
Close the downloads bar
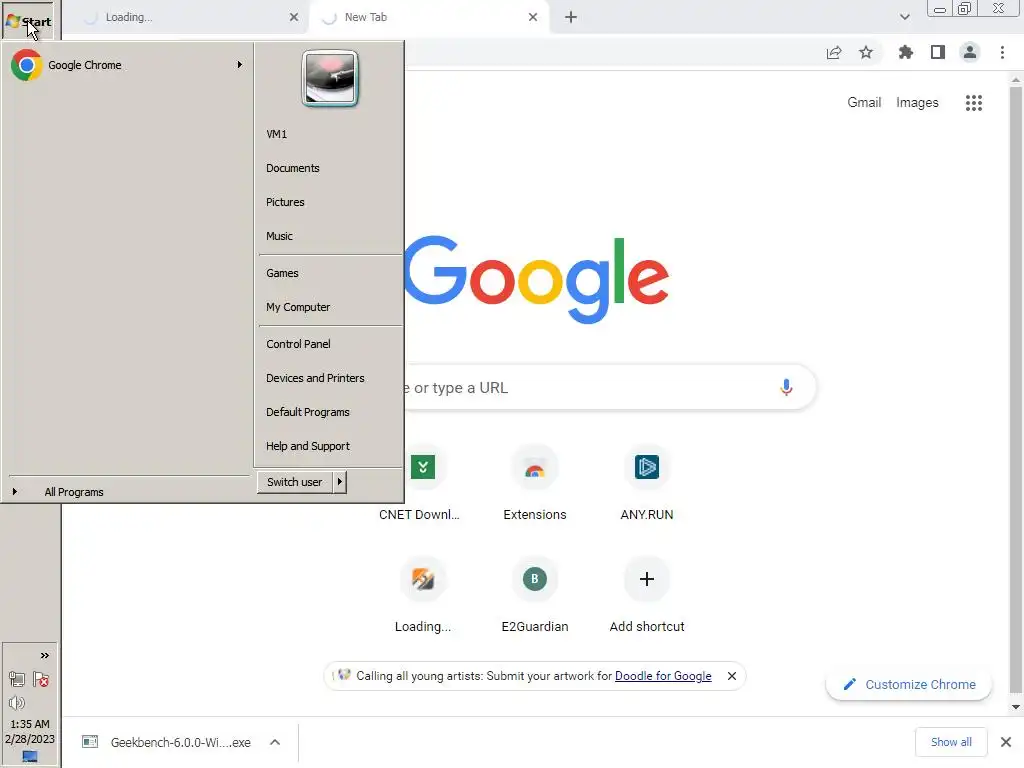(x=1006, y=742)
